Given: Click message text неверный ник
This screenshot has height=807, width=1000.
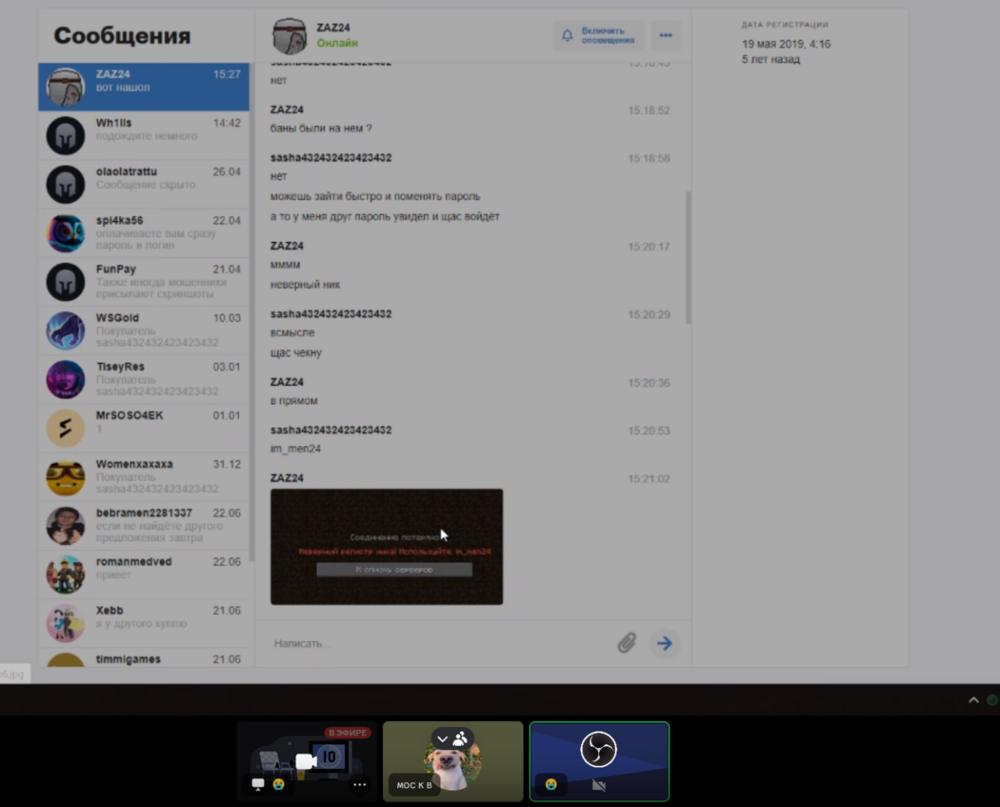Looking at the screenshot, I should coord(305,285).
